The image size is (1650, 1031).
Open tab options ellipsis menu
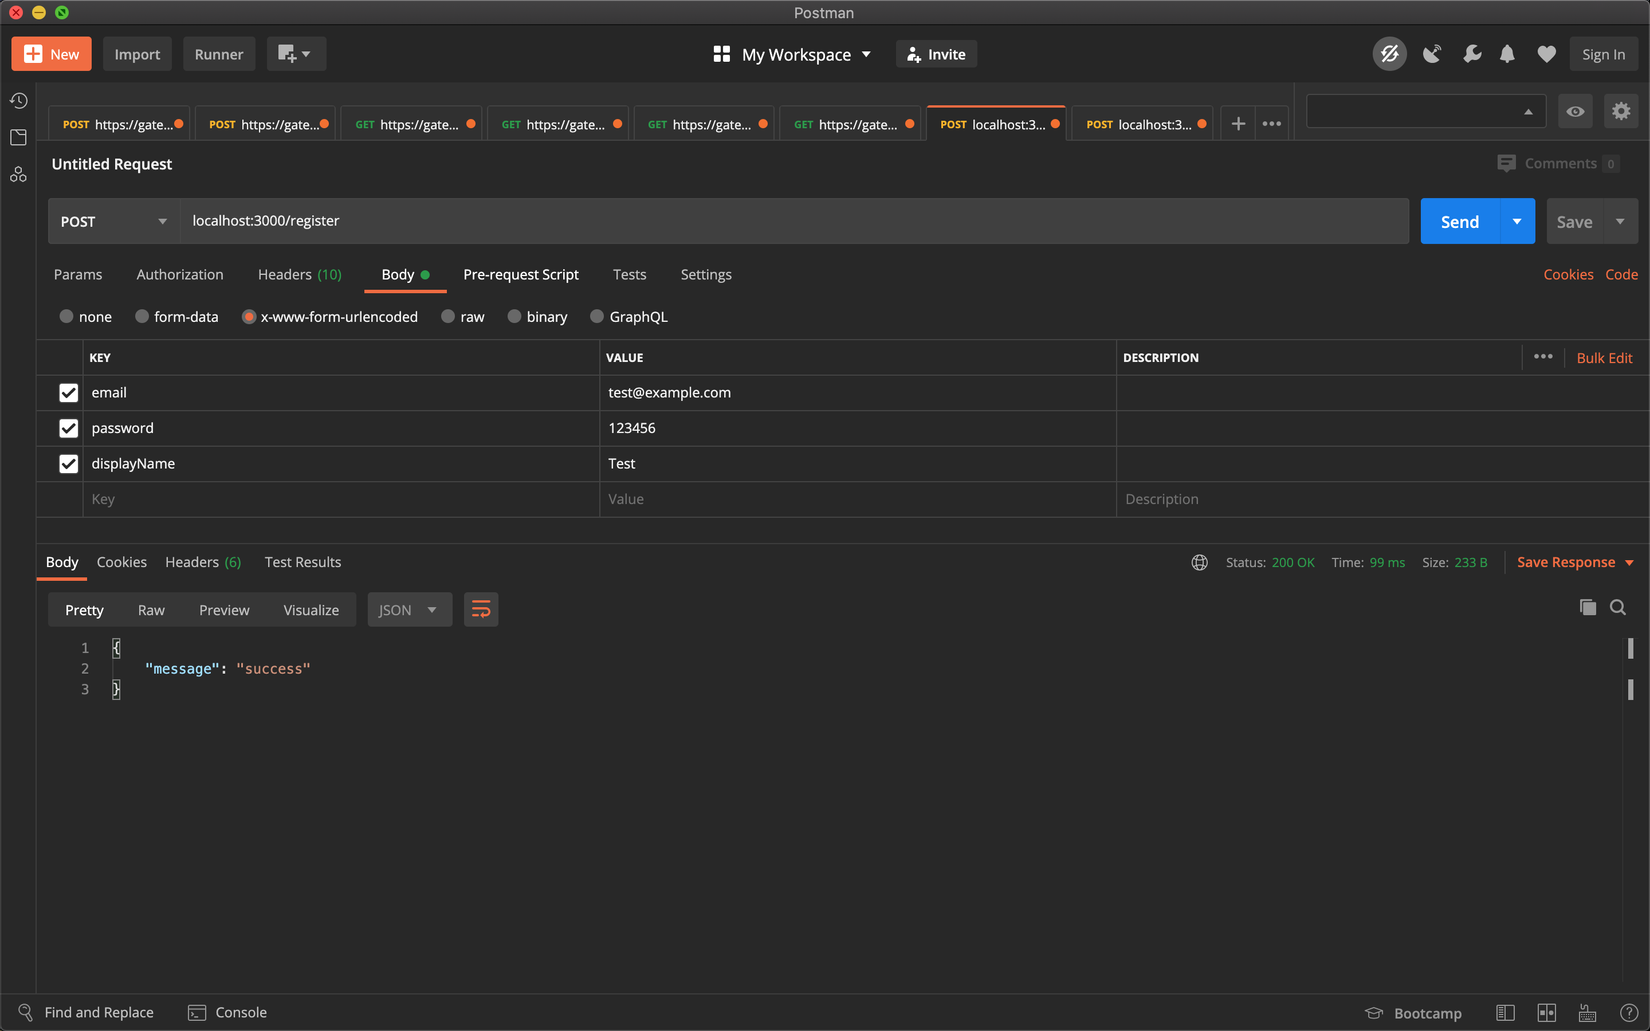(x=1272, y=124)
